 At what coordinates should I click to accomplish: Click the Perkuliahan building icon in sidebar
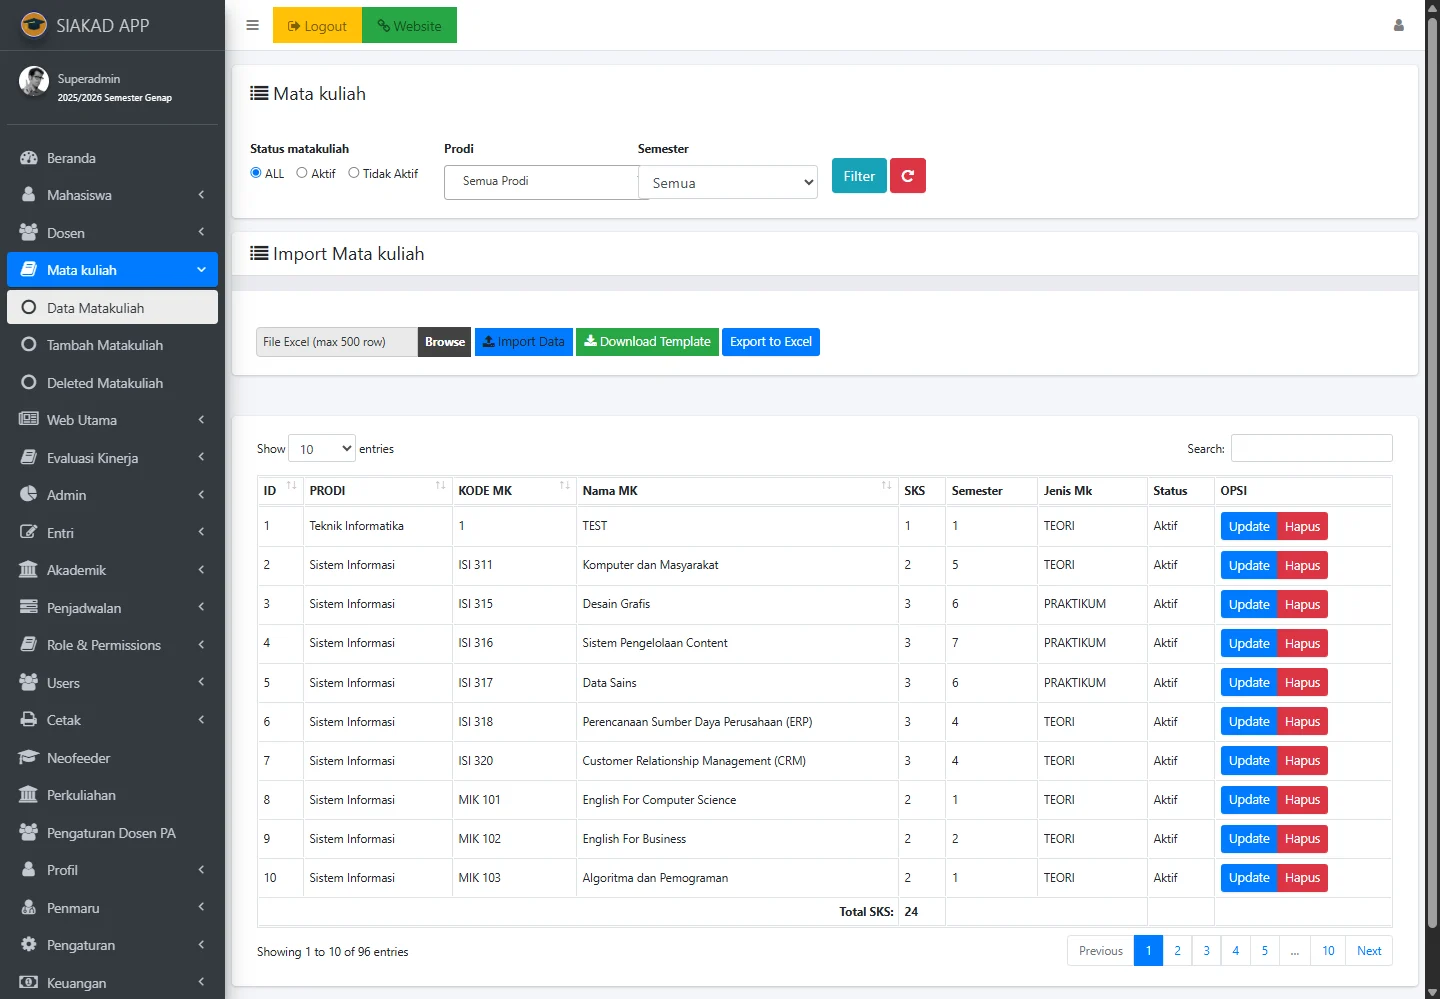click(29, 795)
